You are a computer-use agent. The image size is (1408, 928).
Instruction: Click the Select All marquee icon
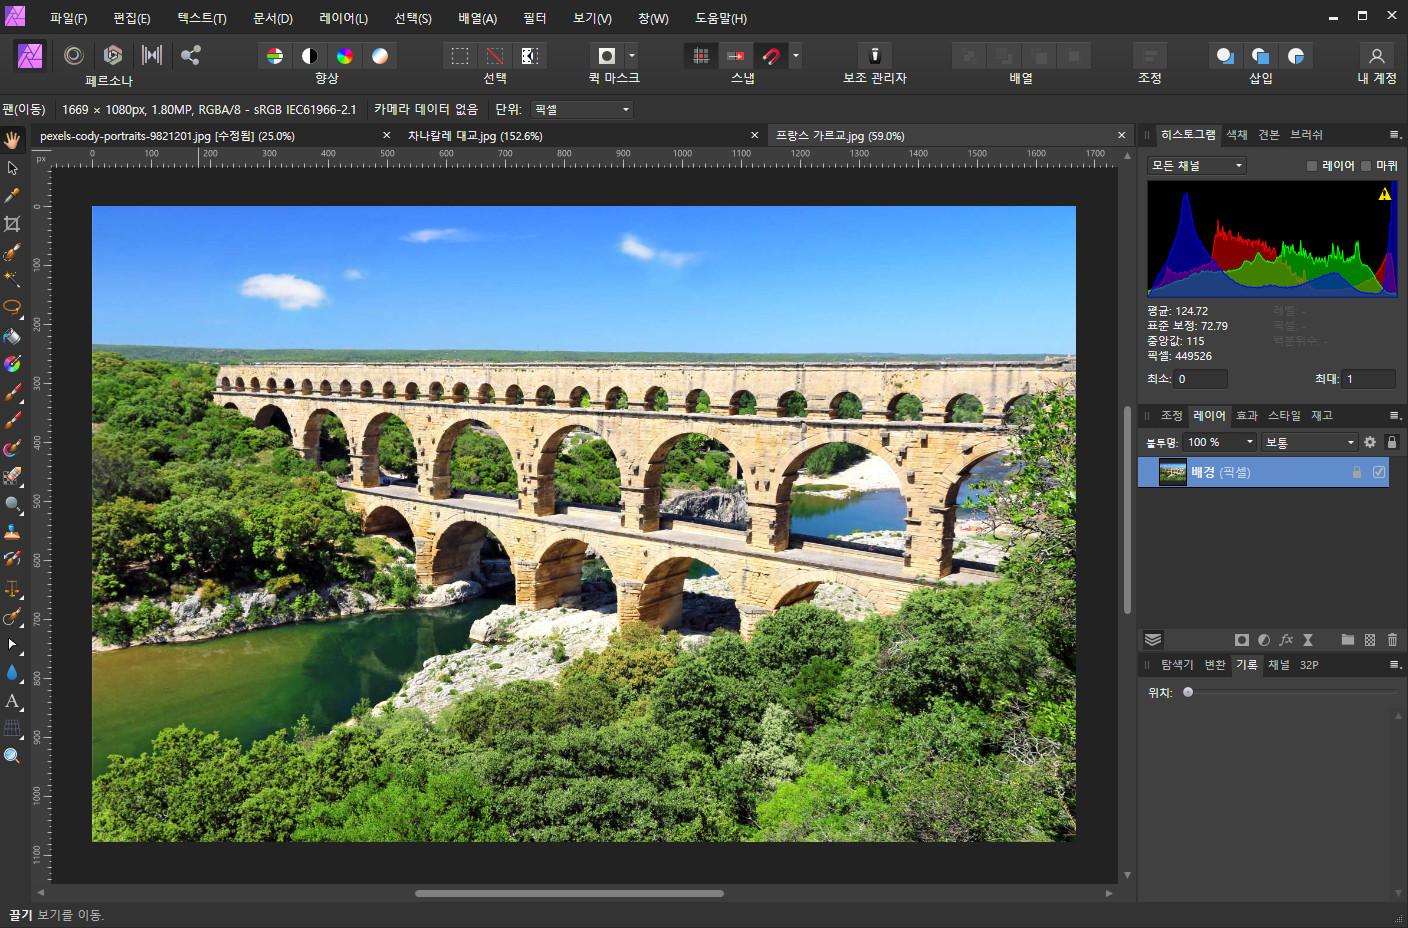460,56
